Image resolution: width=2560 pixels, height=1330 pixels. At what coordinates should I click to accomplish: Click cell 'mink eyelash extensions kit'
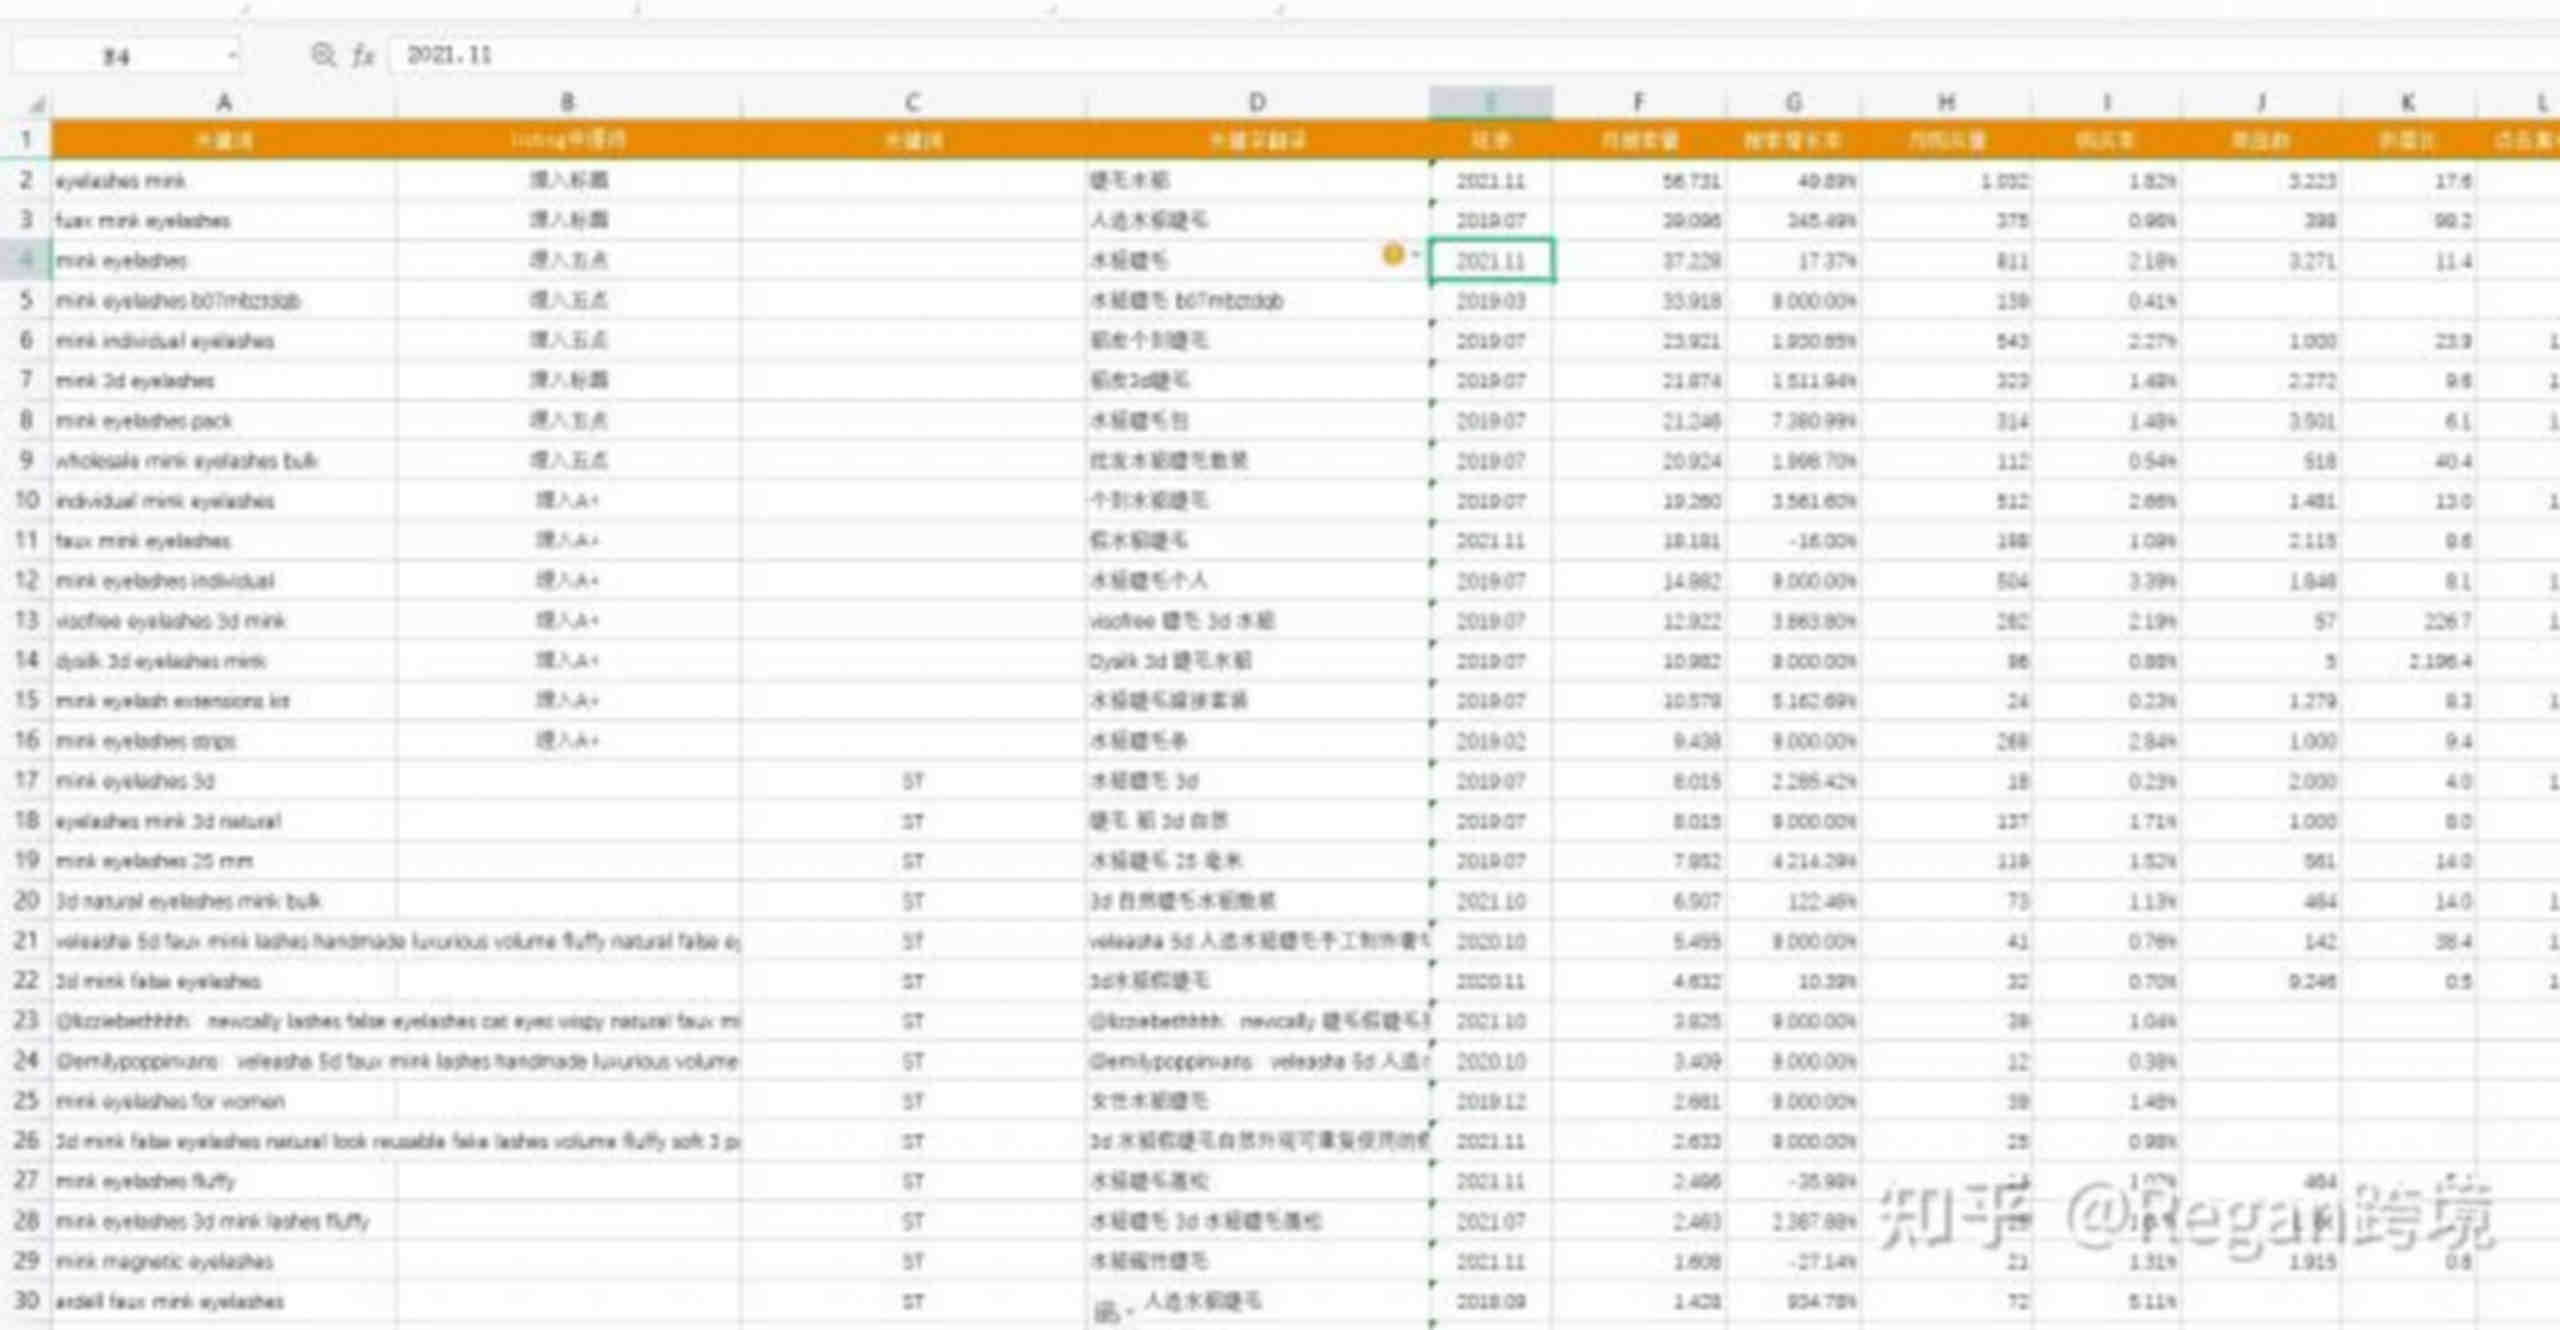pyautogui.click(x=224, y=700)
